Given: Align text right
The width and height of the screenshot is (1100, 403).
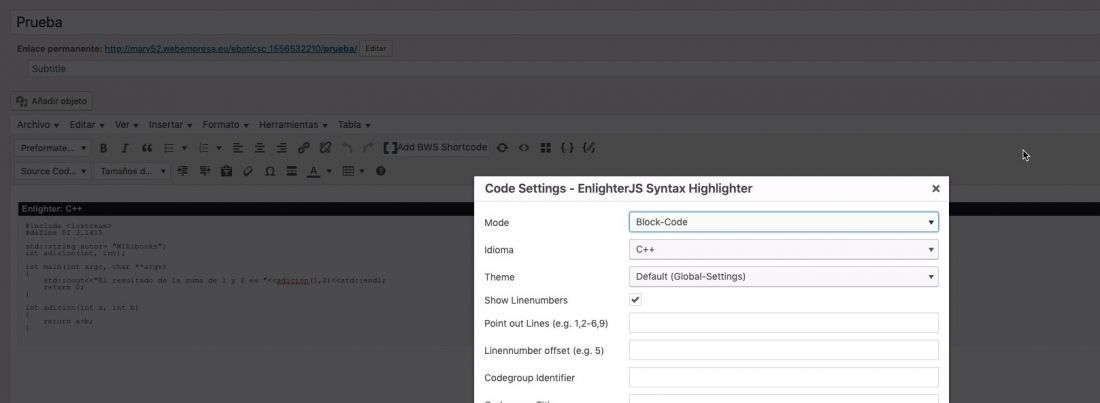Looking at the screenshot, I should [281, 148].
